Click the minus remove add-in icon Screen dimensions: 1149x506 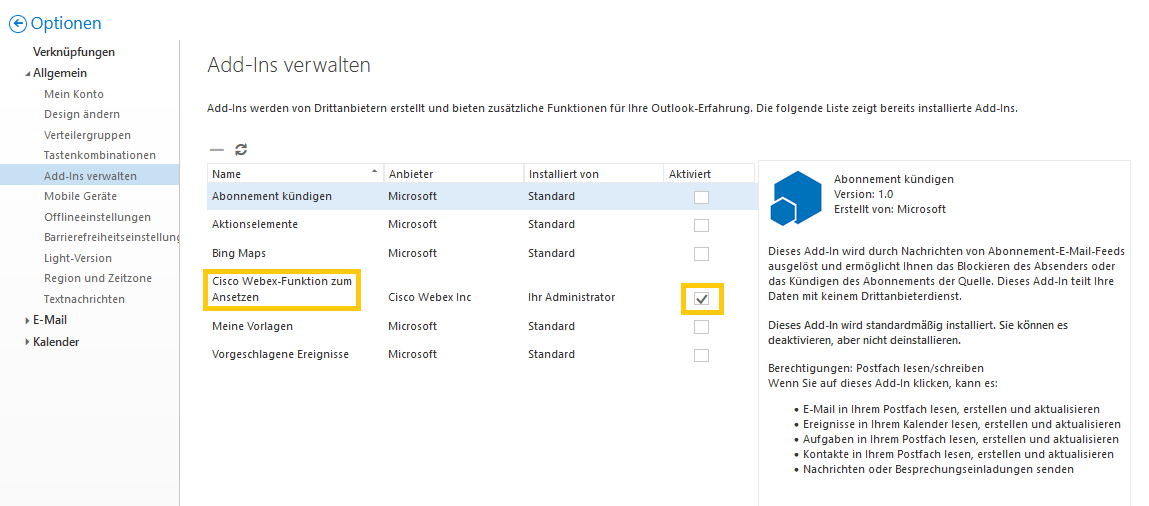click(216, 149)
